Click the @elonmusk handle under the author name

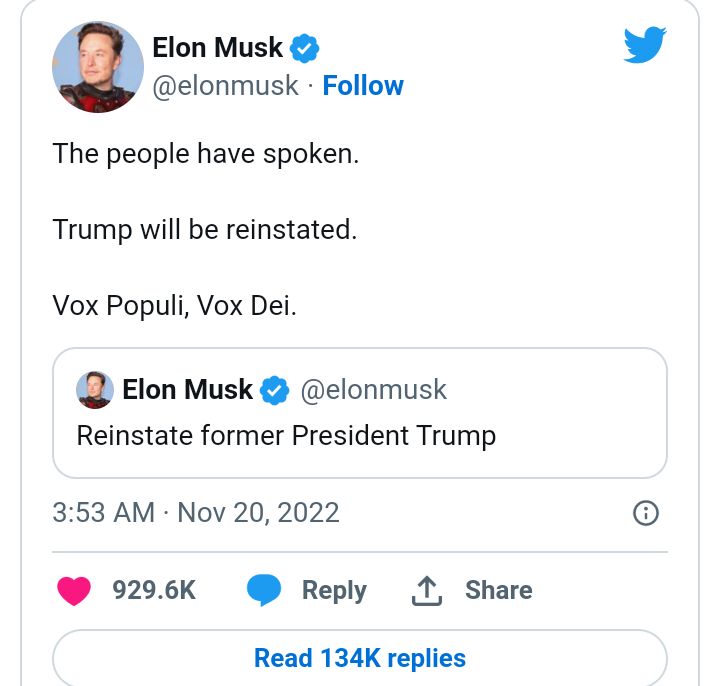tap(225, 86)
